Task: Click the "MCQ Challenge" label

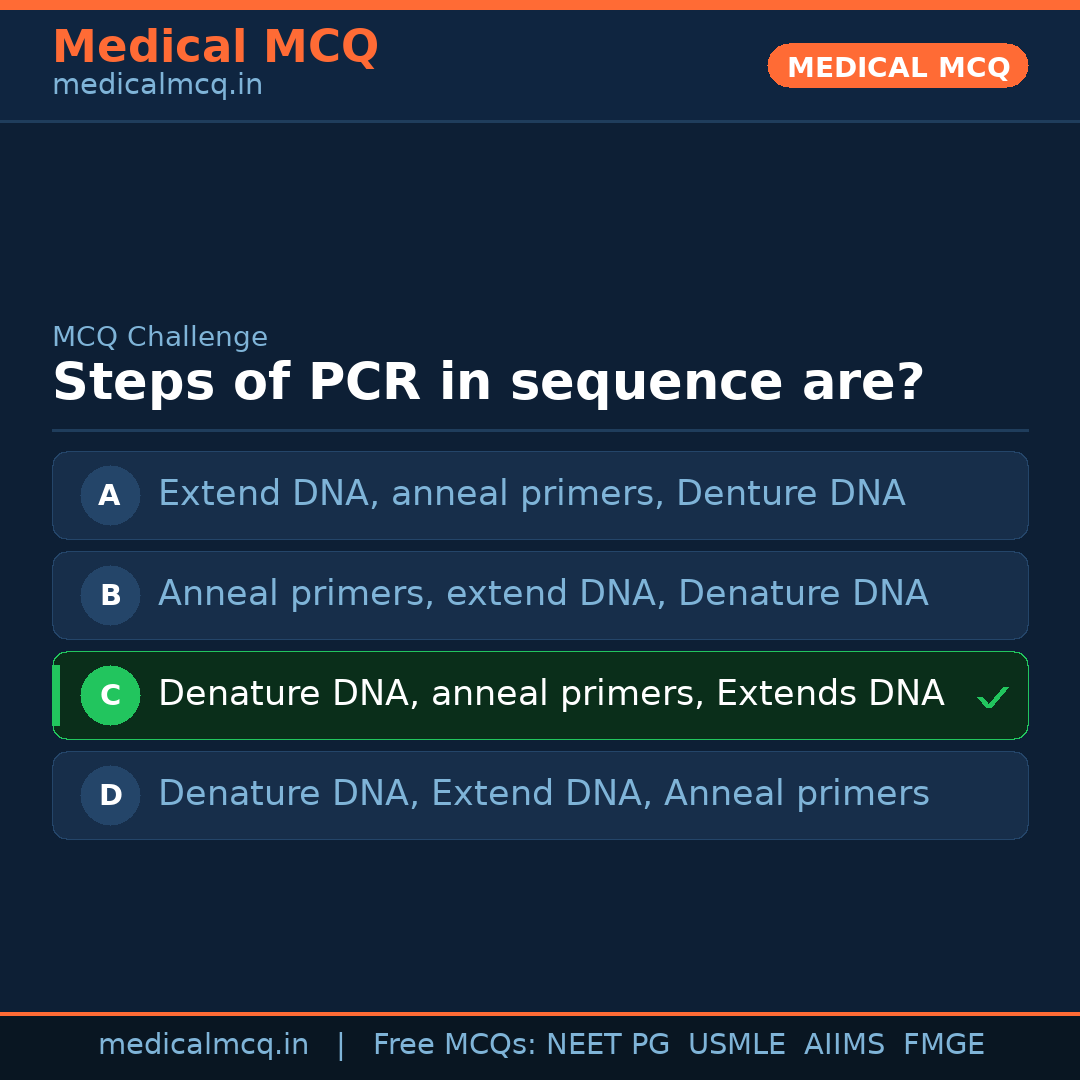Action: coord(160,337)
